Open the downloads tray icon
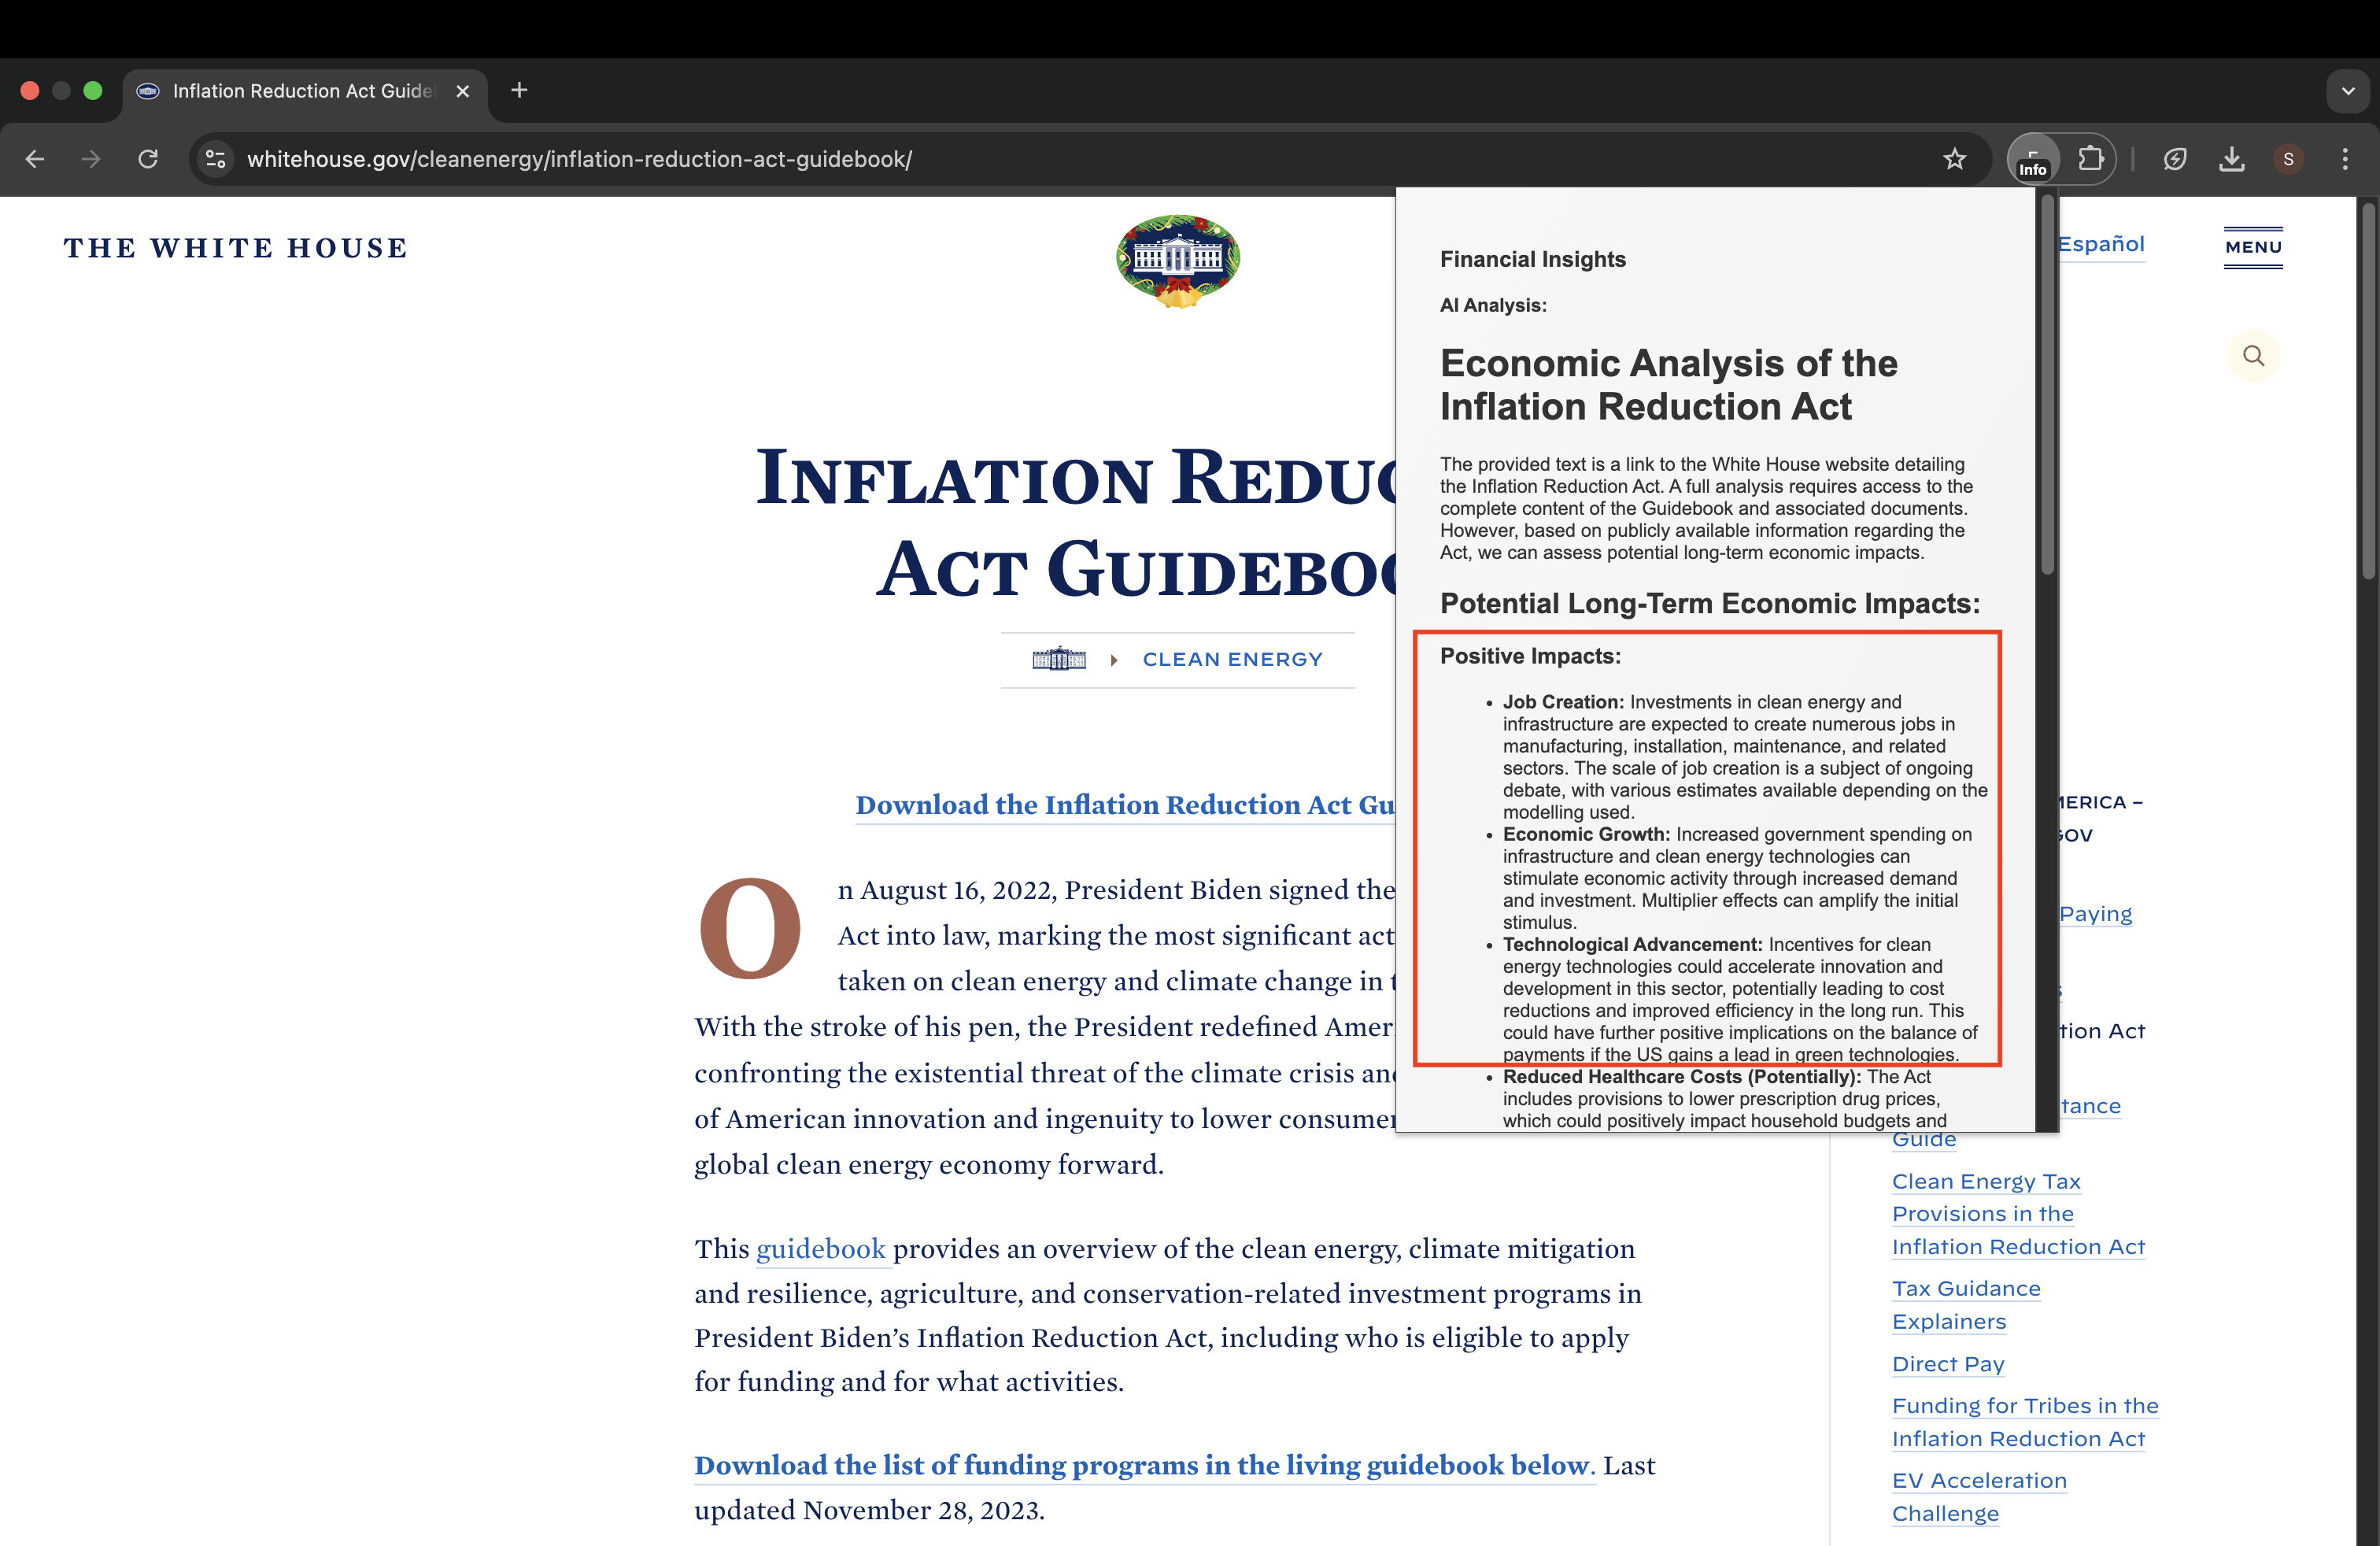This screenshot has width=2380, height=1546. [x=2231, y=159]
